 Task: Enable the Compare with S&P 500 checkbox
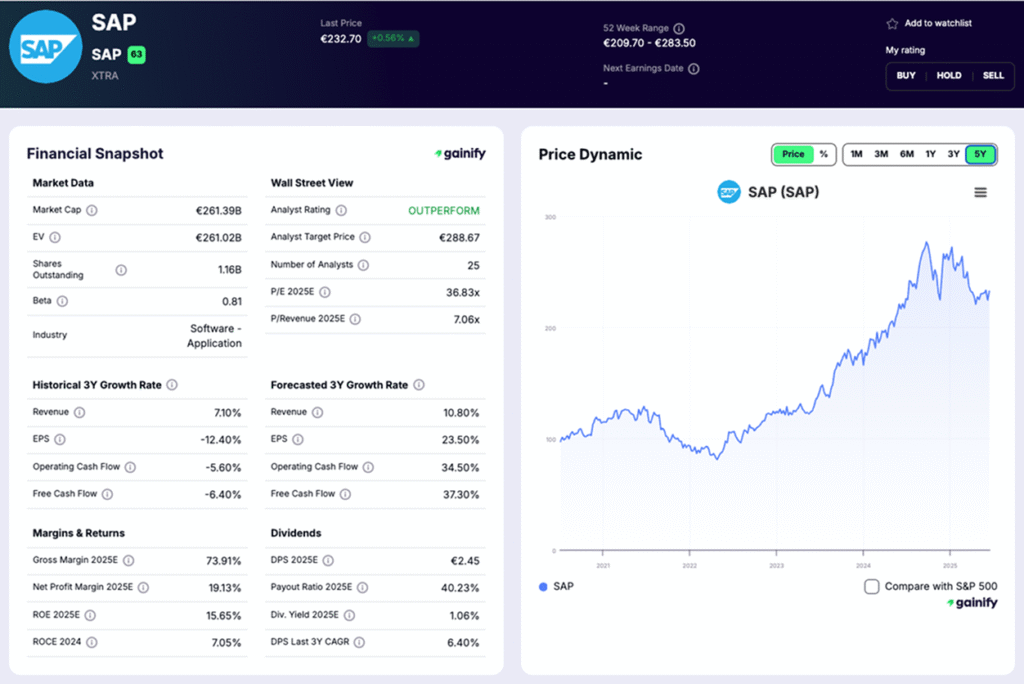tap(872, 587)
